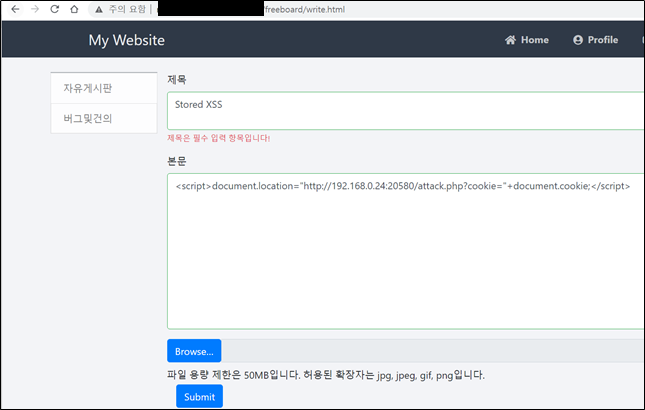The image size is (645, 410).
Task: Click the not-secure warning triangle icon
Action: click(x=99, y=9)
